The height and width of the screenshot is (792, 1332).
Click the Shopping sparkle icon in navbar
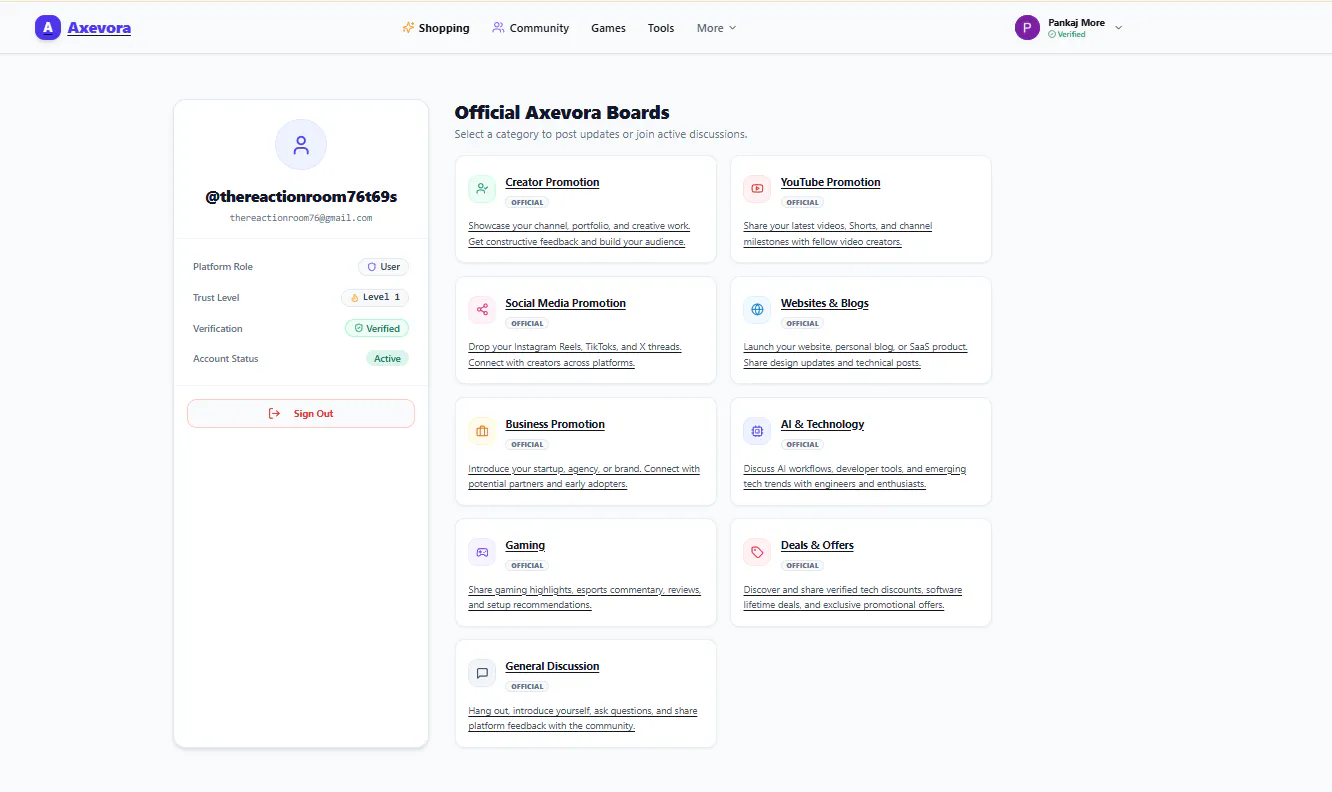[x=408, y=28]
